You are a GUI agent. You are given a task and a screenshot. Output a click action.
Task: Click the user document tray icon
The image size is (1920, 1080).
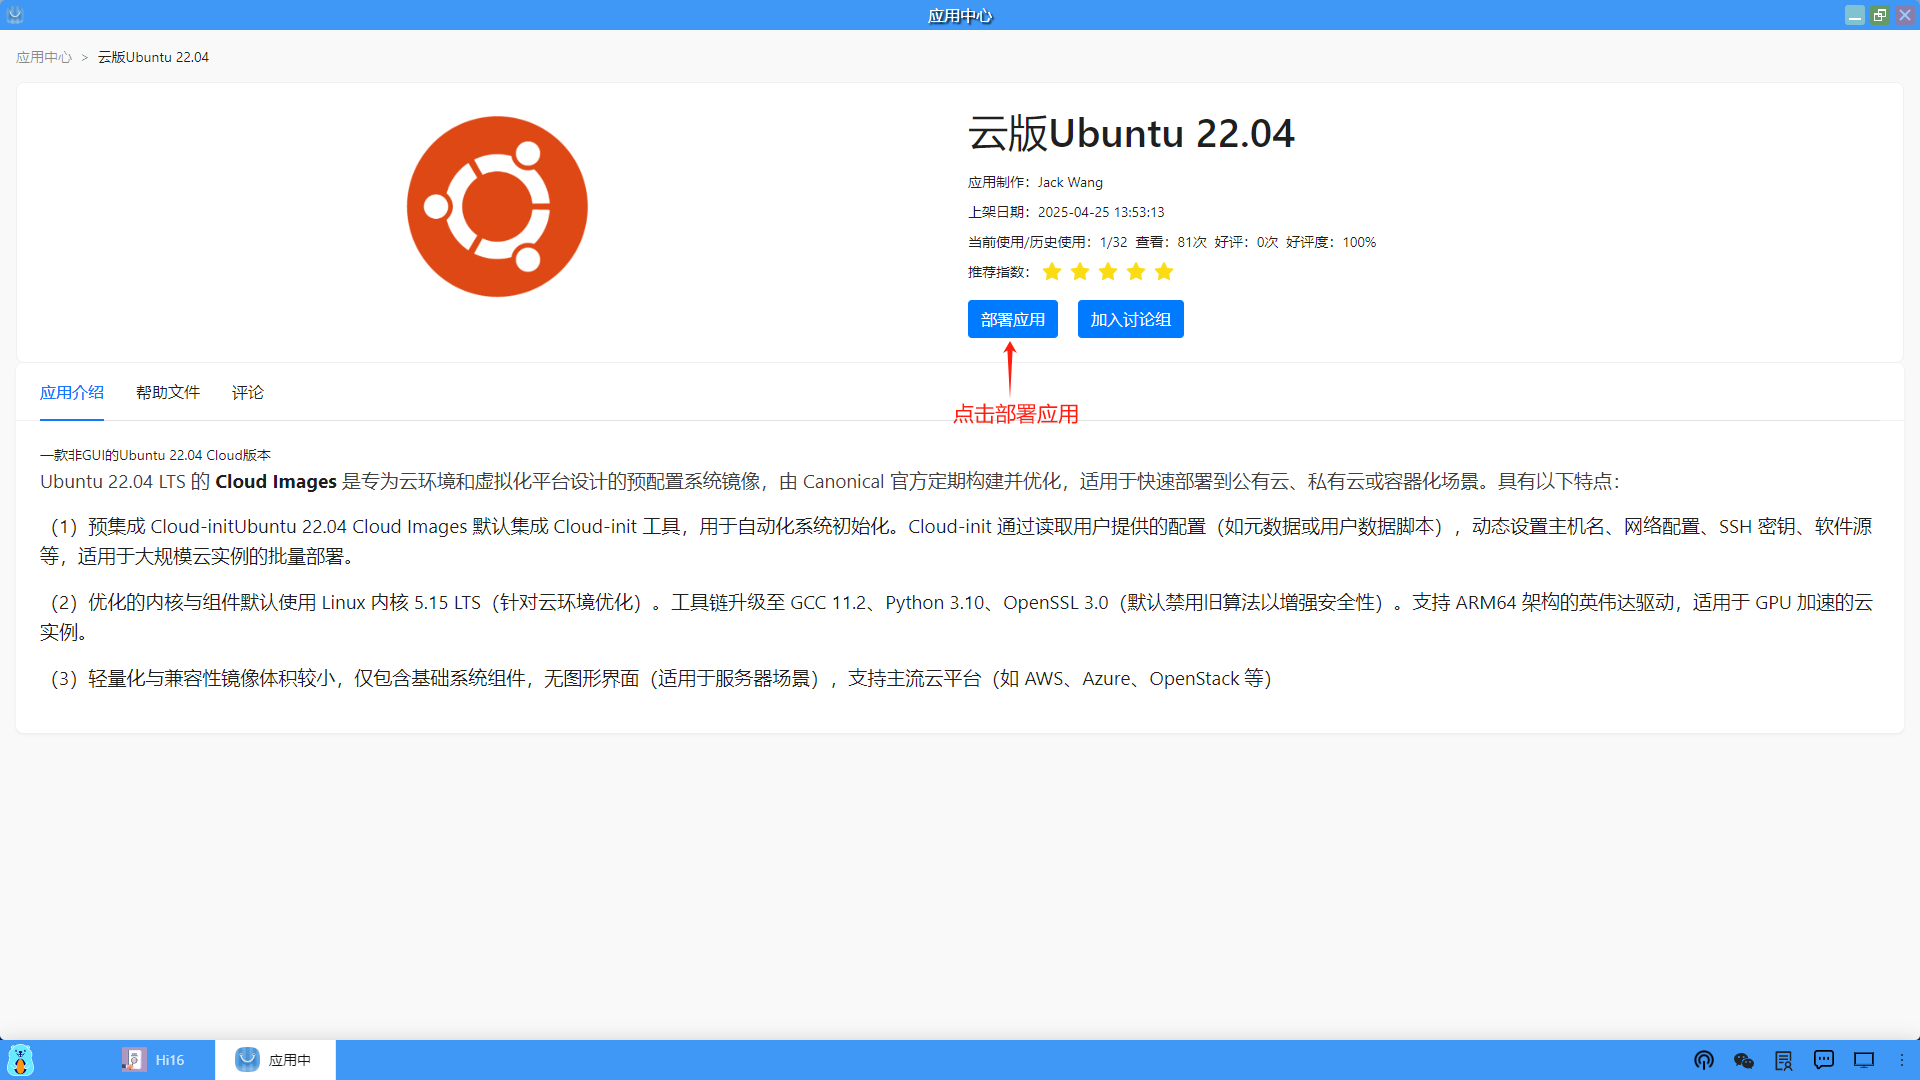click(x=1783, y=1060)
